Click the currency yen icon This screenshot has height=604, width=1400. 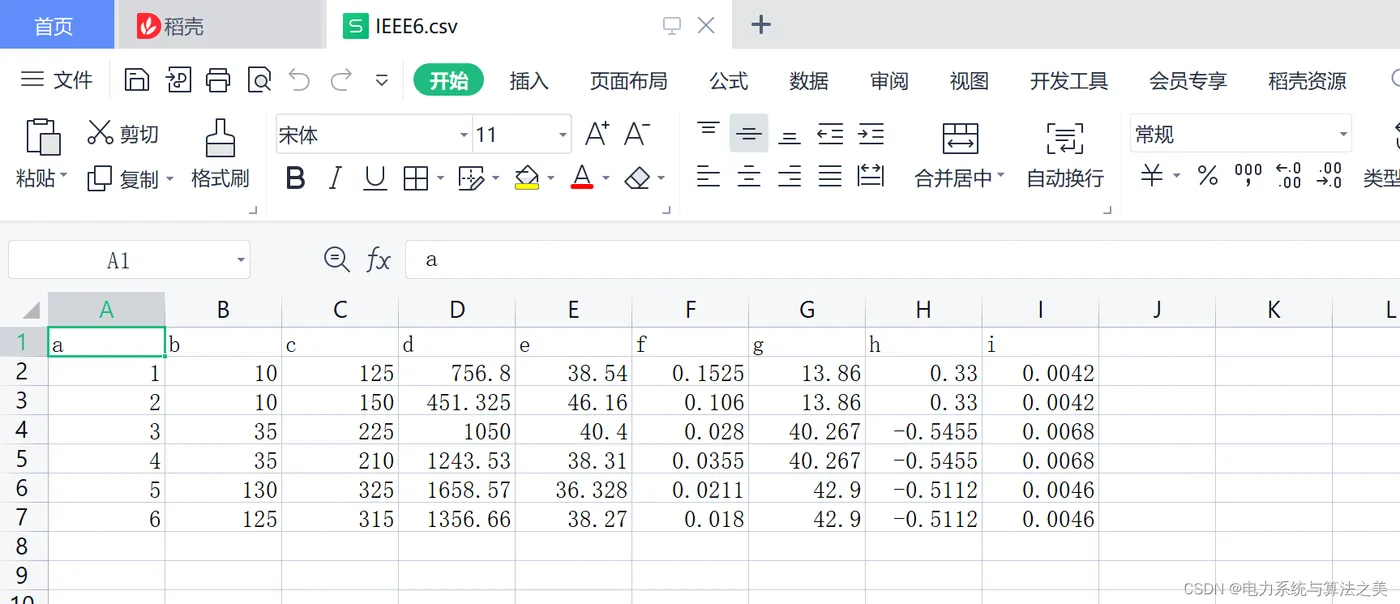[1152, 177]
